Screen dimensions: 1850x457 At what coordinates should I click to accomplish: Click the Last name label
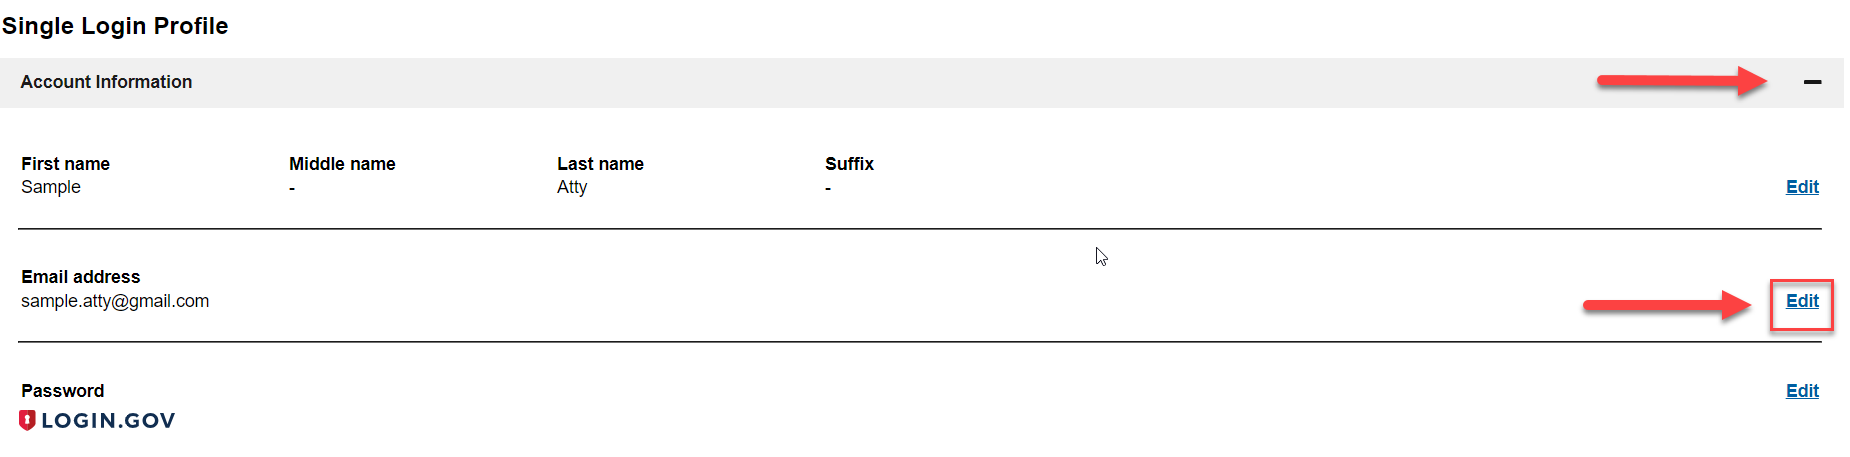tap(600, 164)
